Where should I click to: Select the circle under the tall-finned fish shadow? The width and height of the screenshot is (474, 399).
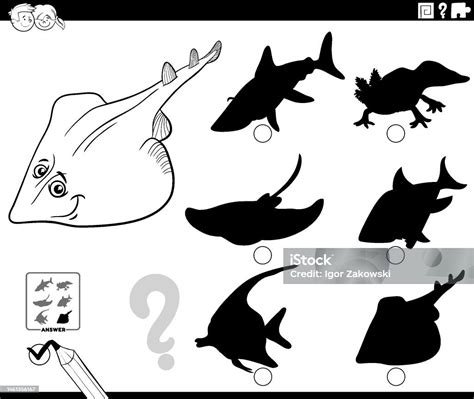(x=396, y=255)
